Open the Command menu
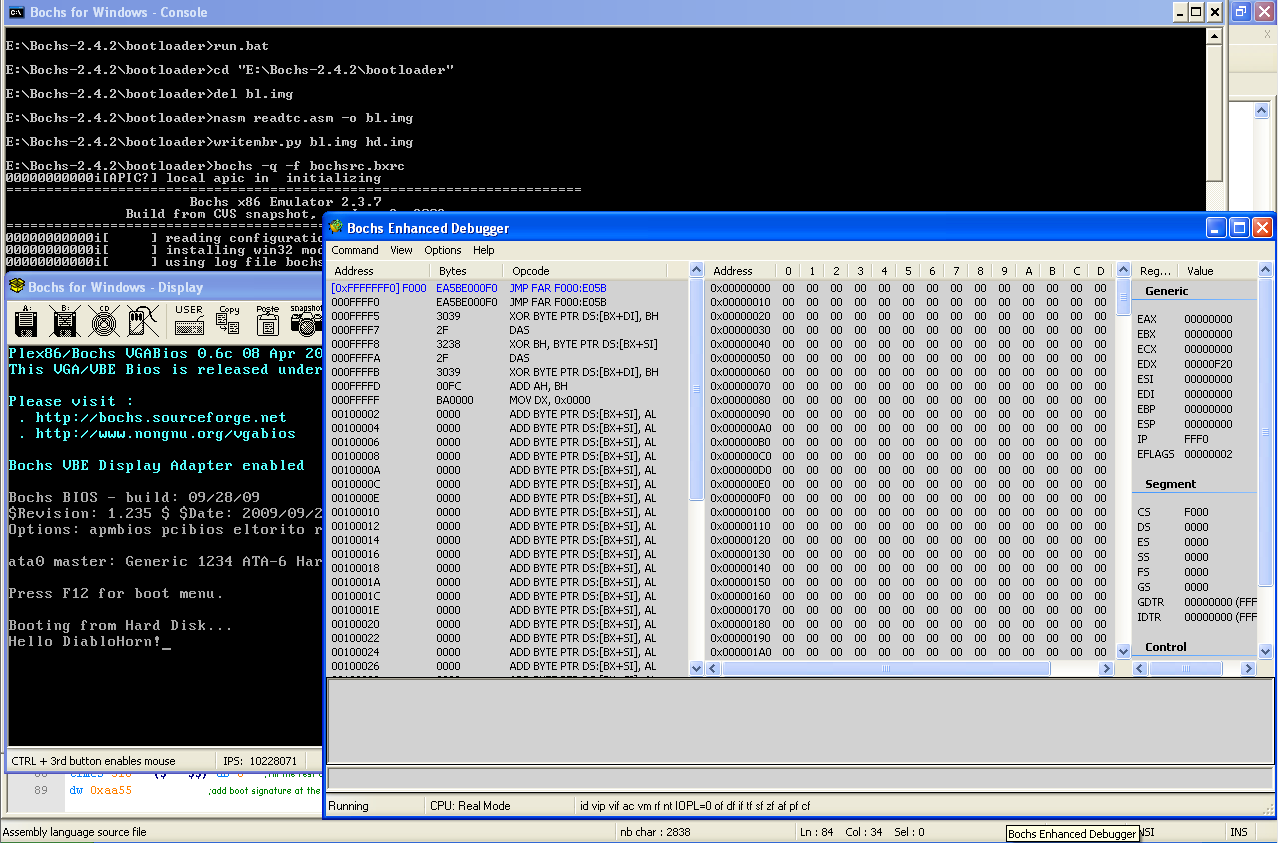This screenshot has height=843, width=1279. pyautogui.click(x=355, y=250)
